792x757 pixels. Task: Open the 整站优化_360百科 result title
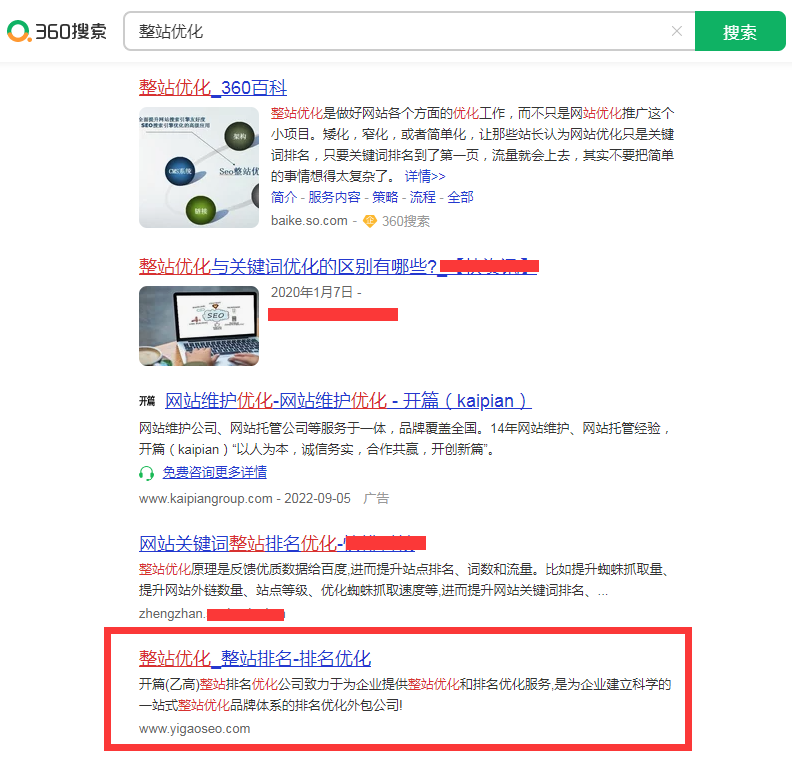(213, 87)
